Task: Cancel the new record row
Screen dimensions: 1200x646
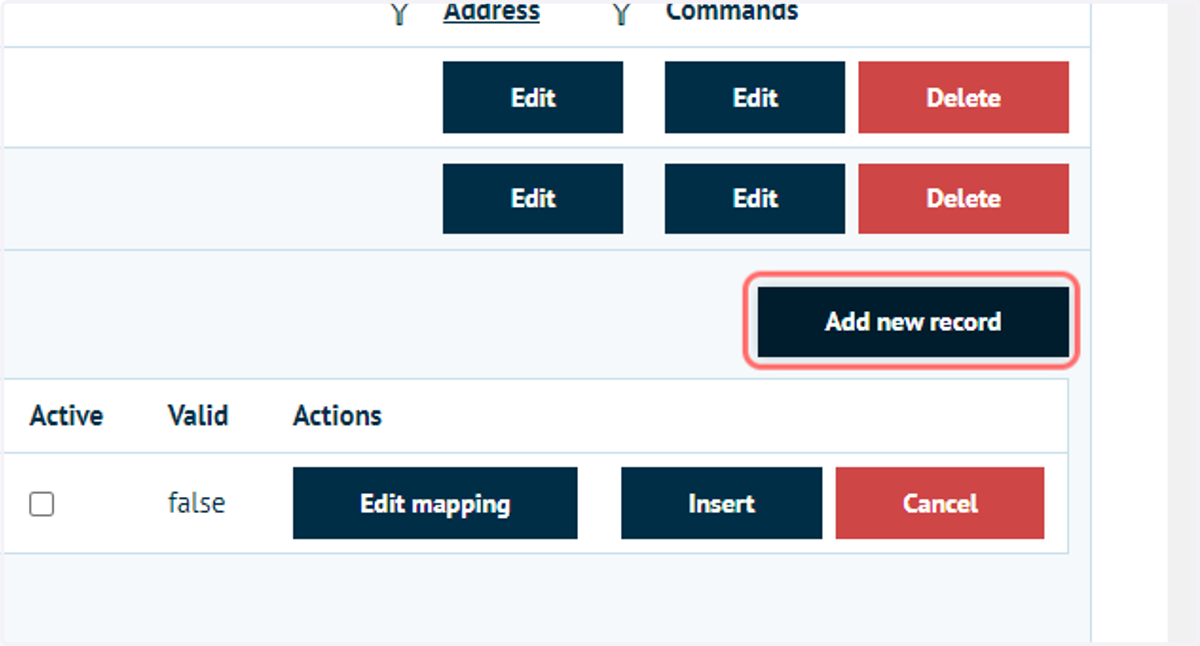Action: coord(940,503)
